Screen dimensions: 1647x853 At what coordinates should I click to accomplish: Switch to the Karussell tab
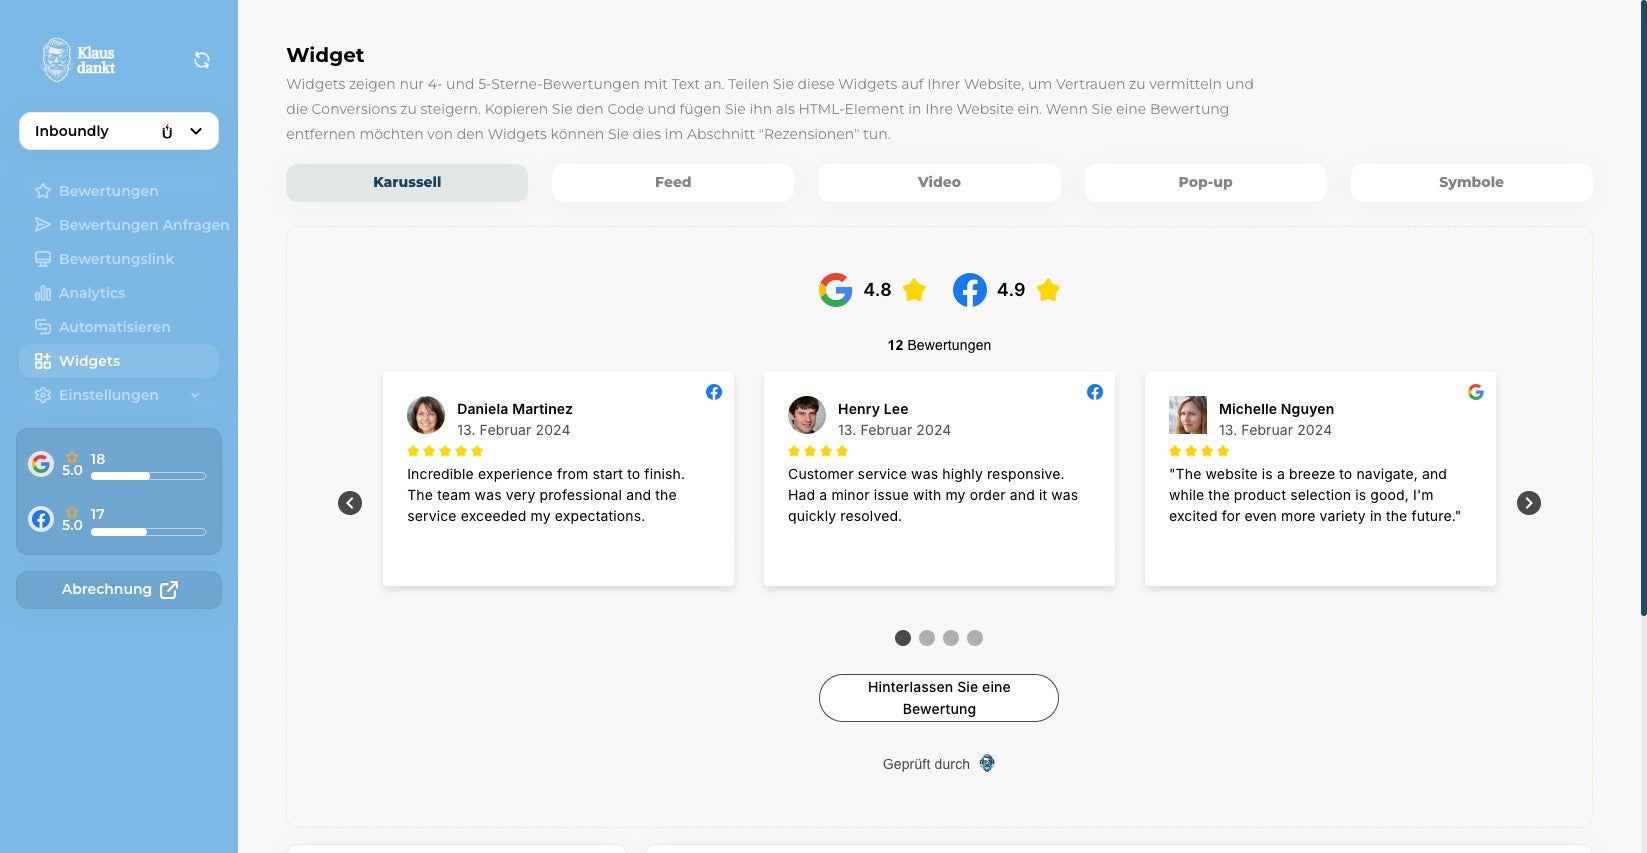pos(407,183)
